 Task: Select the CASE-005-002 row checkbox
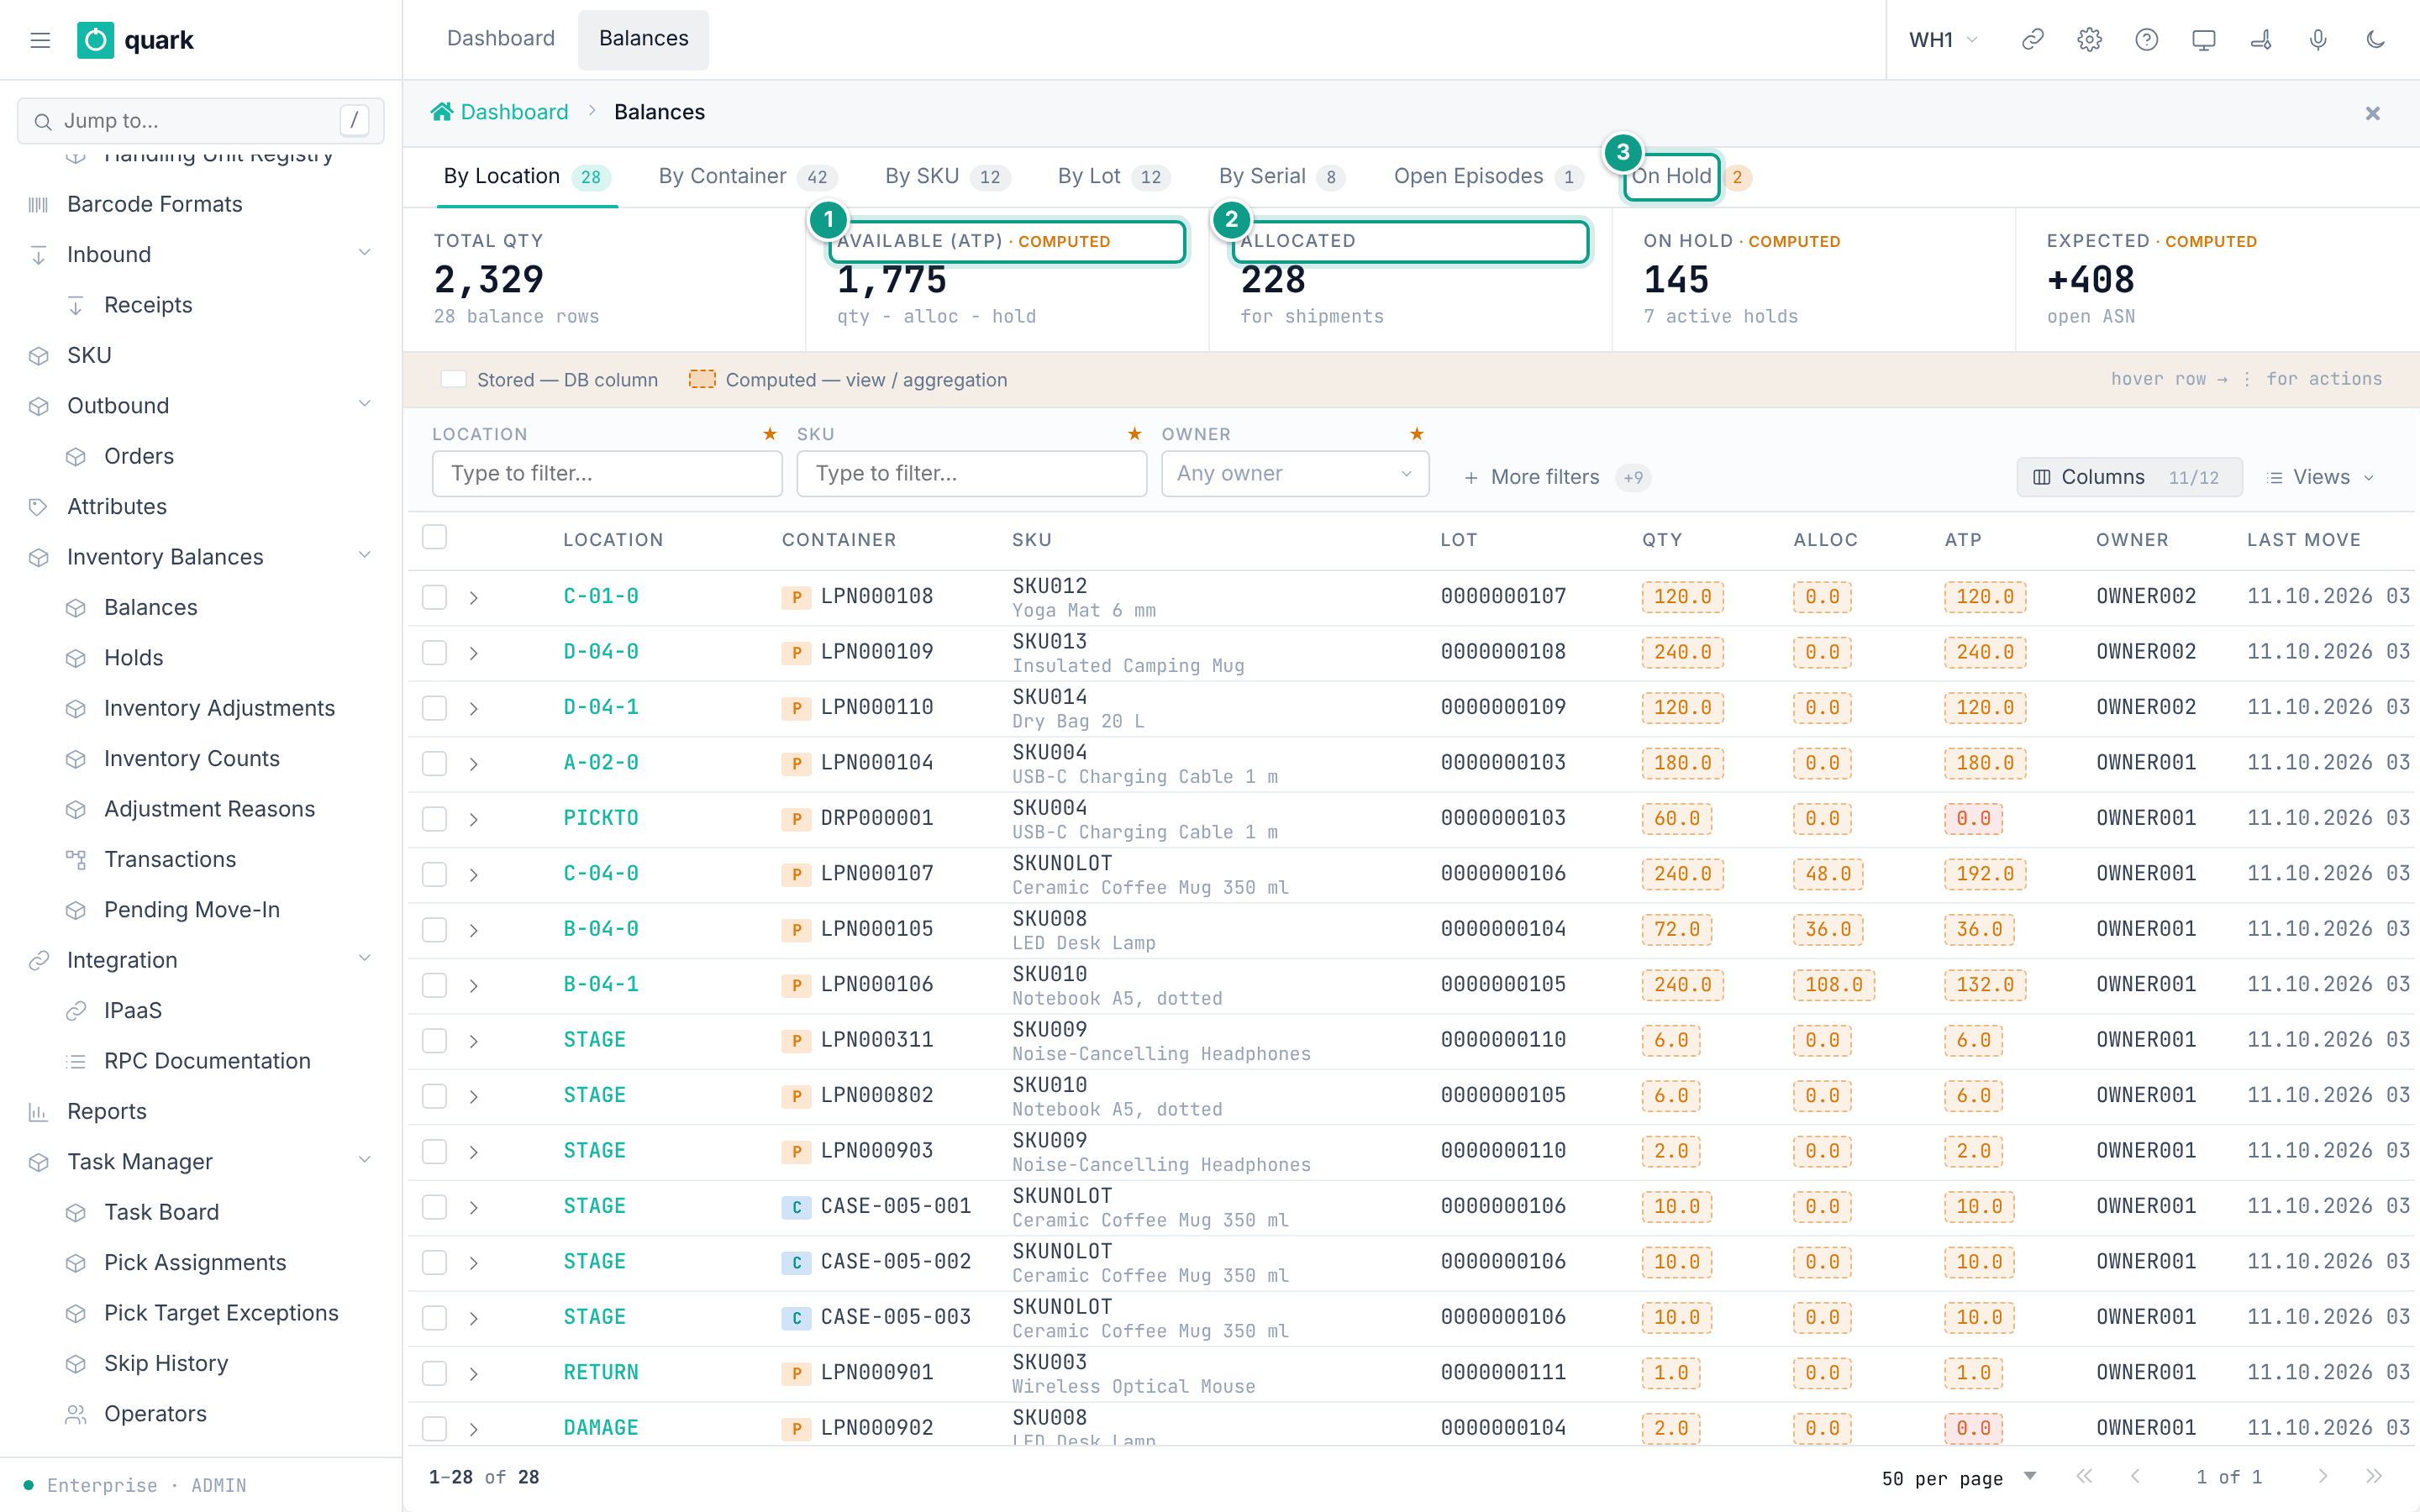pos(434,1262)
